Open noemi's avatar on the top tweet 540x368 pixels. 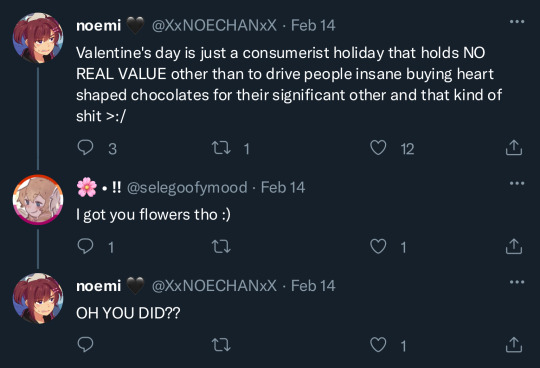(x=38, y=38)
